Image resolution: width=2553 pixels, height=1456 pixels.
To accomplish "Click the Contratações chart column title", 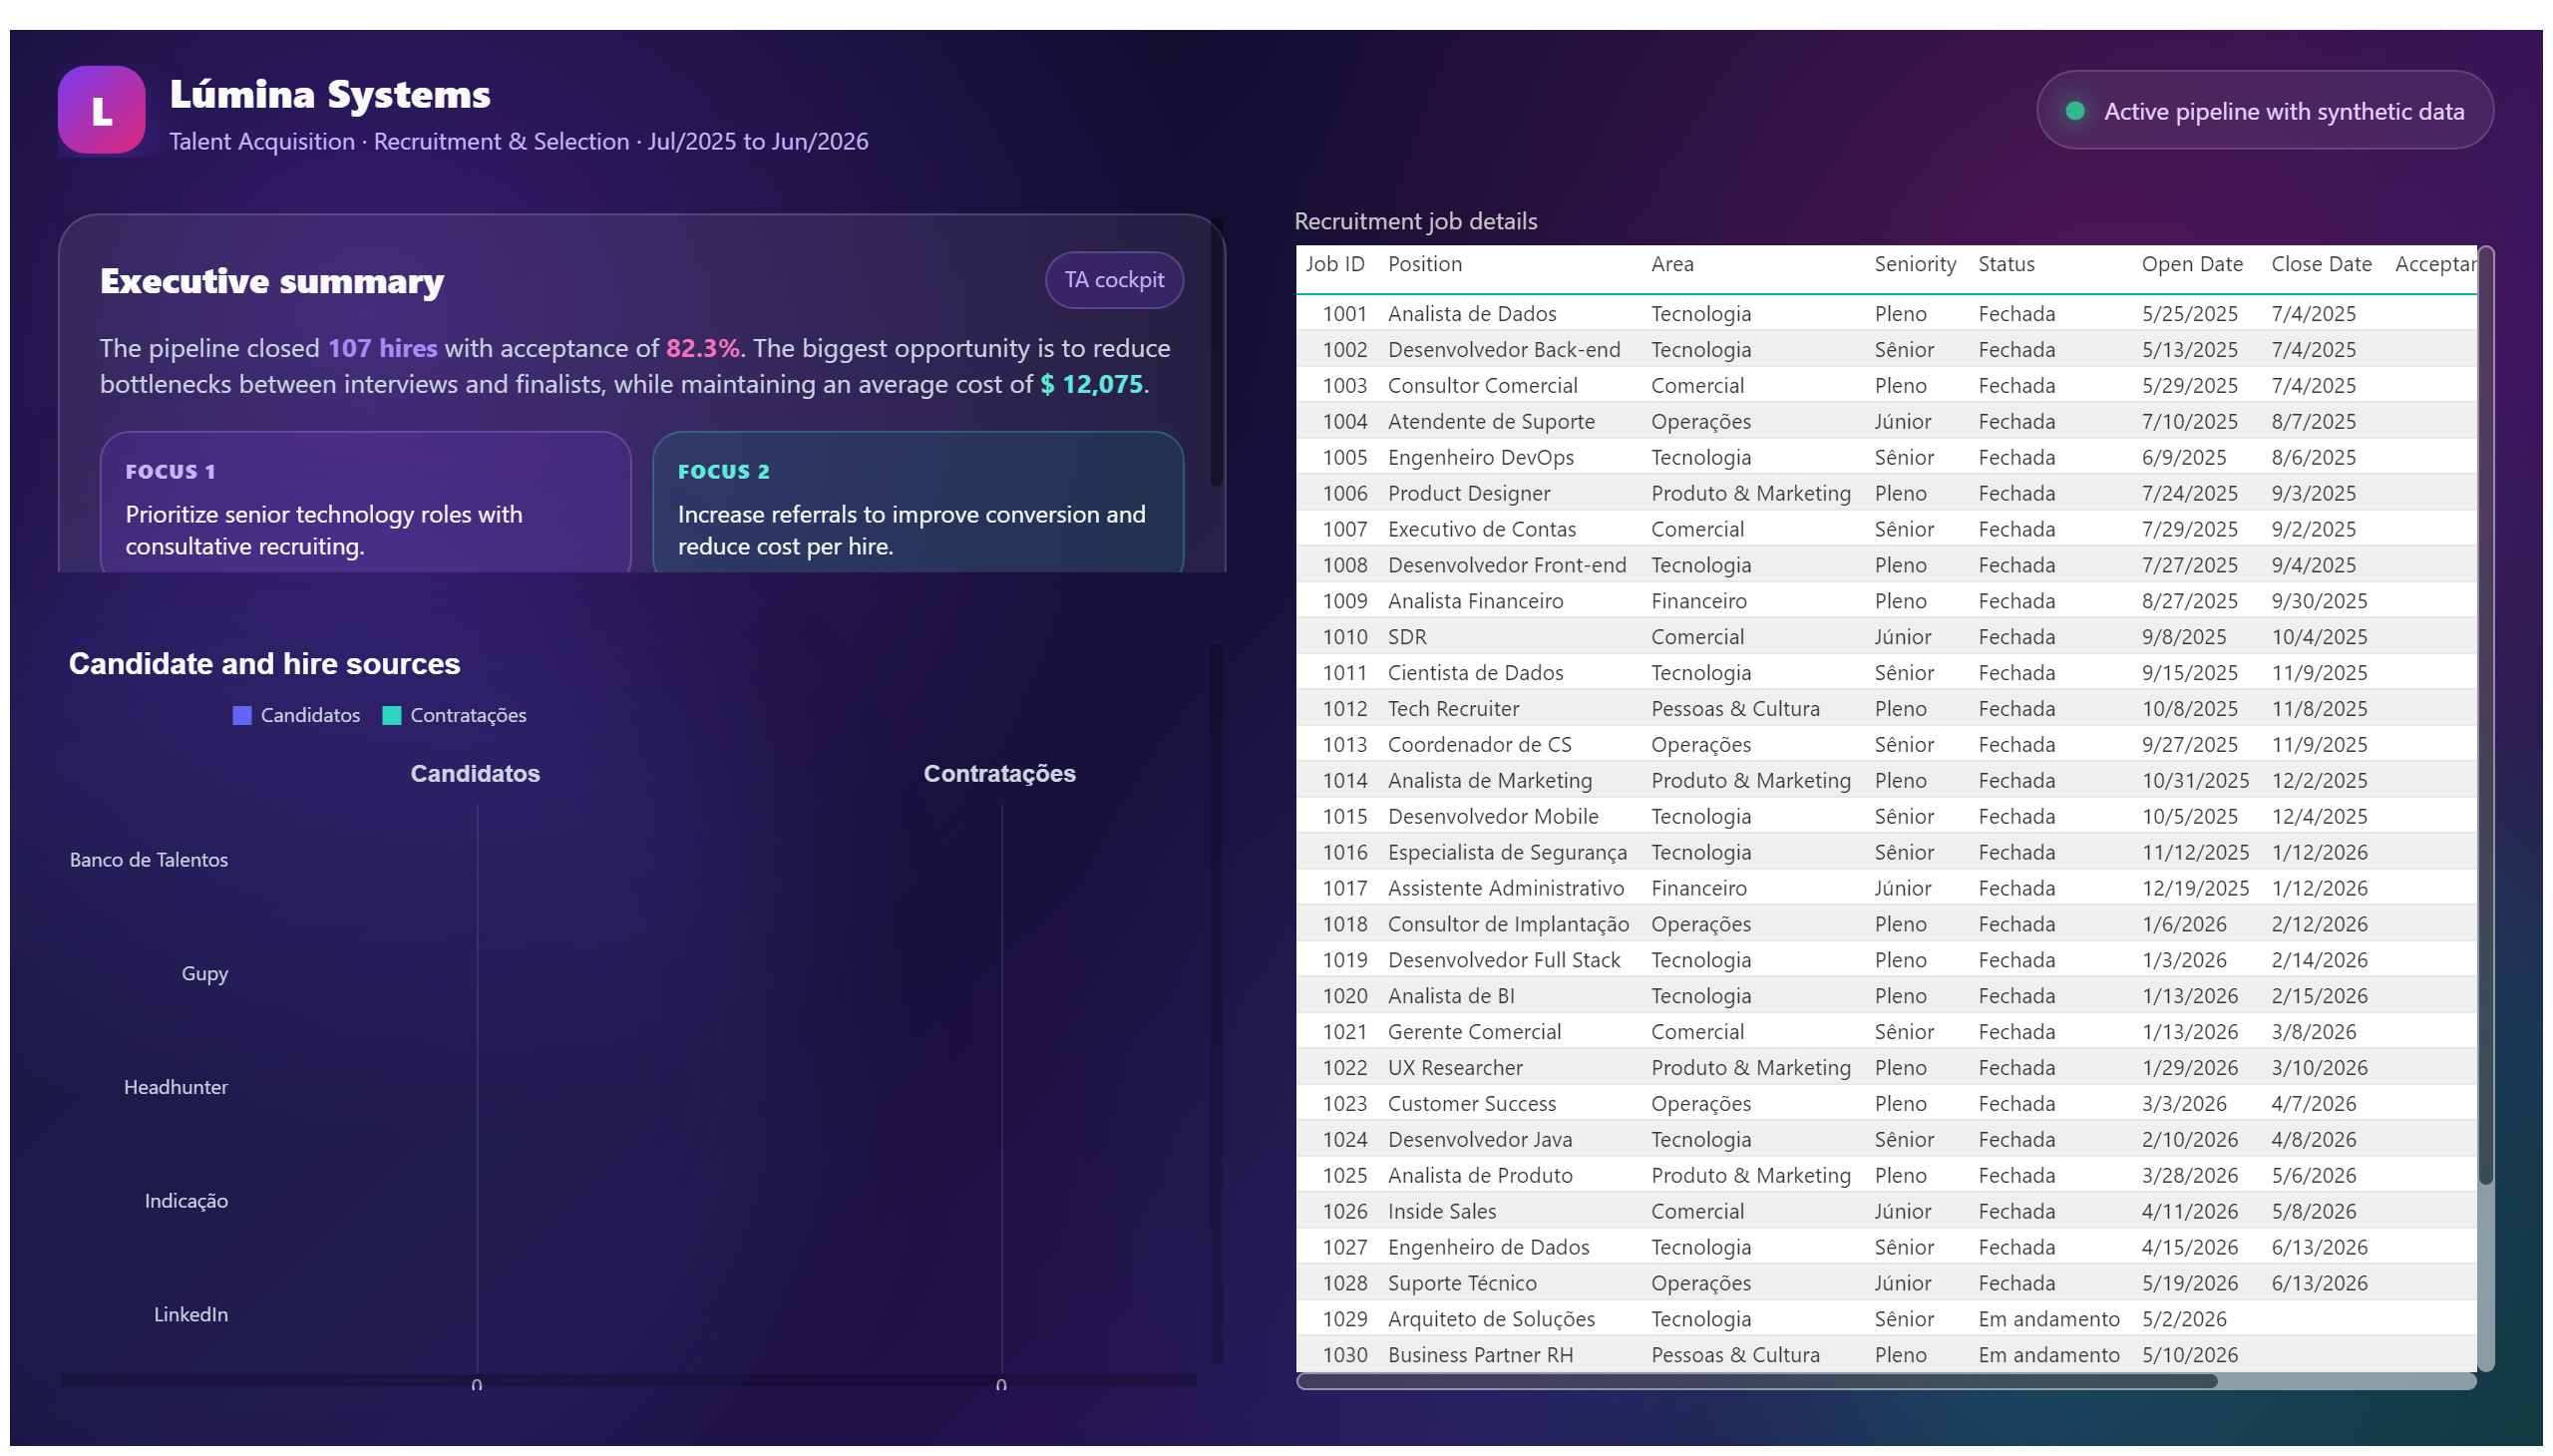I will pyautogui.click(x=999, y=774).
